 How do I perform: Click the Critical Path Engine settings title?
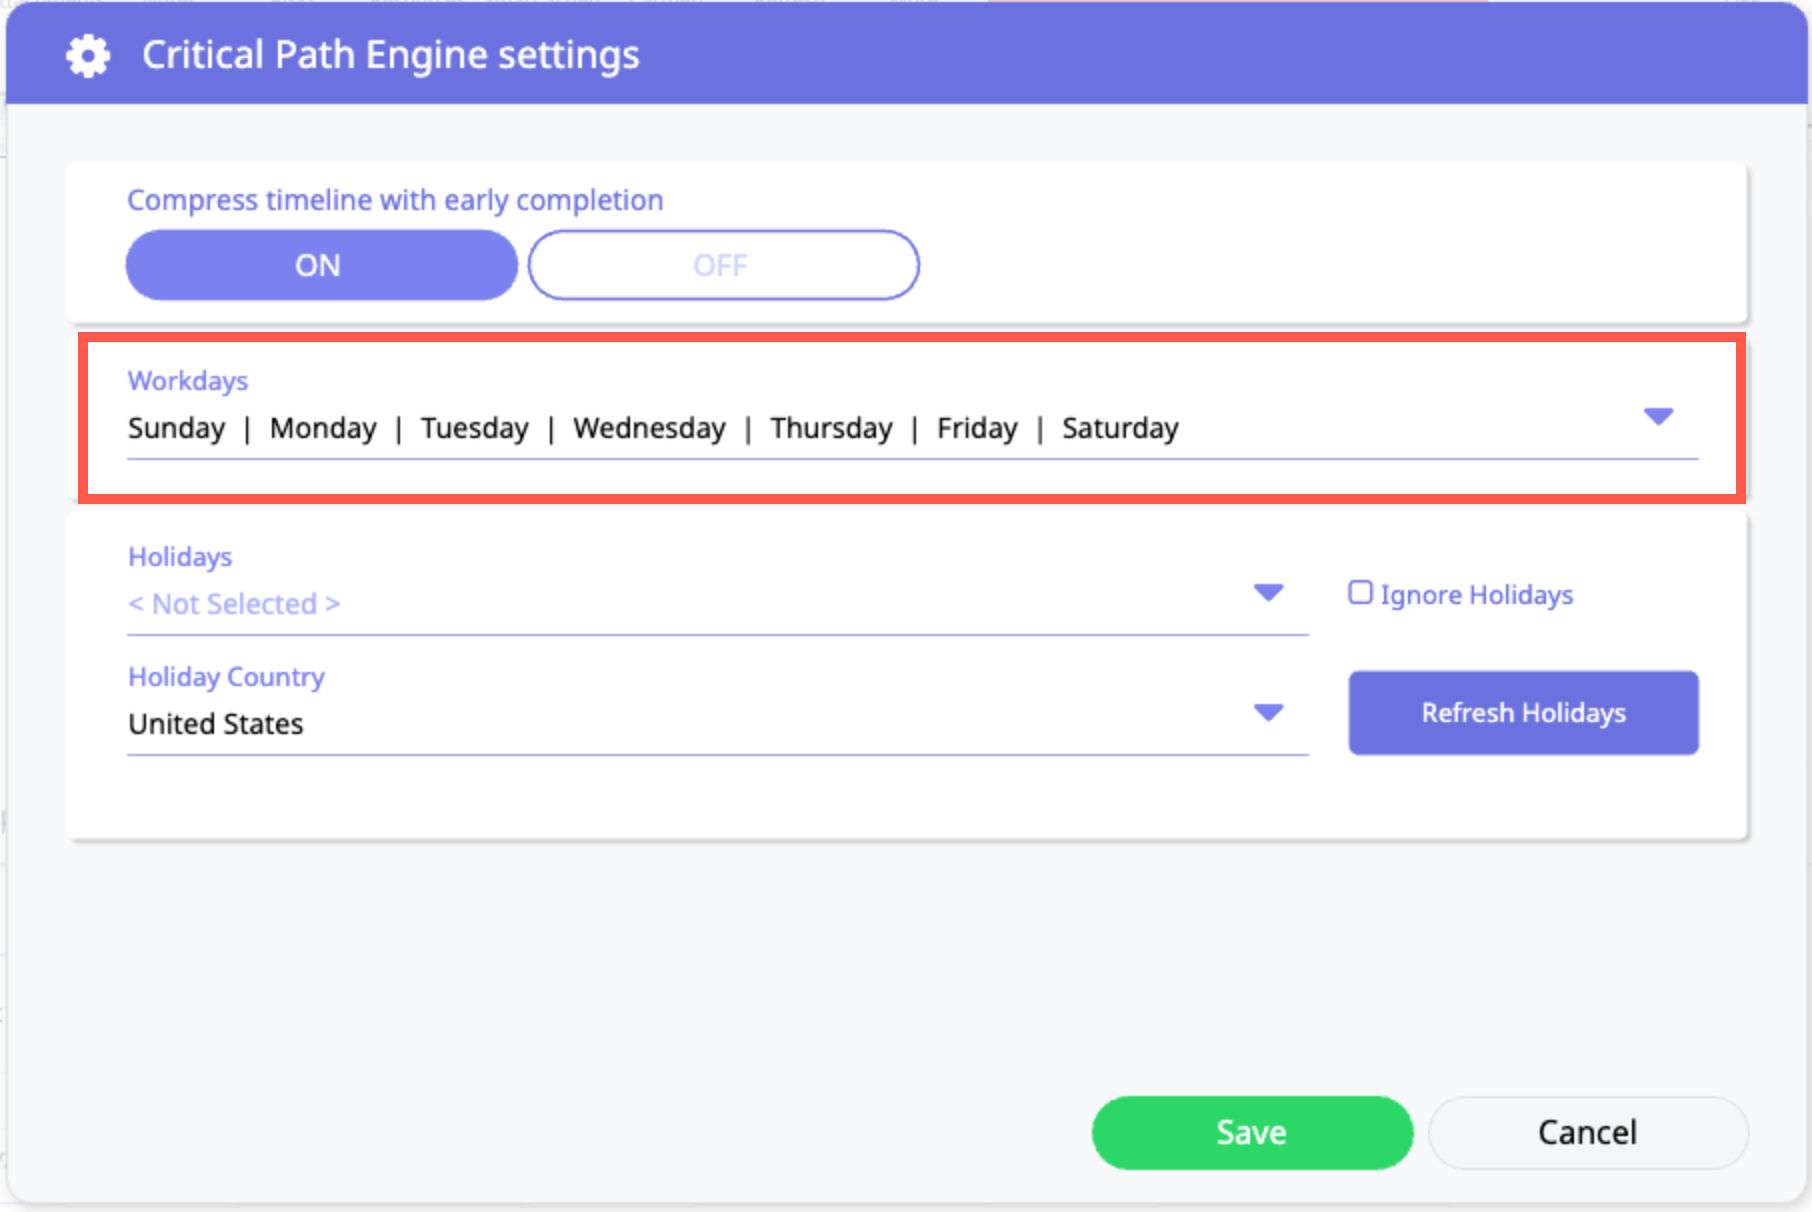coord(390,55)
